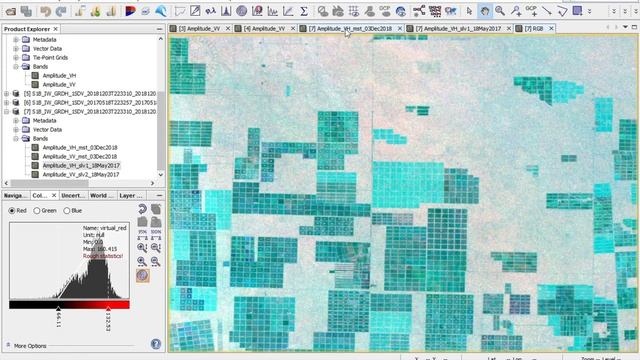Viewport: 640px width, 360px height.
Task: Collapse the top Bands folder
Action: 16,67
